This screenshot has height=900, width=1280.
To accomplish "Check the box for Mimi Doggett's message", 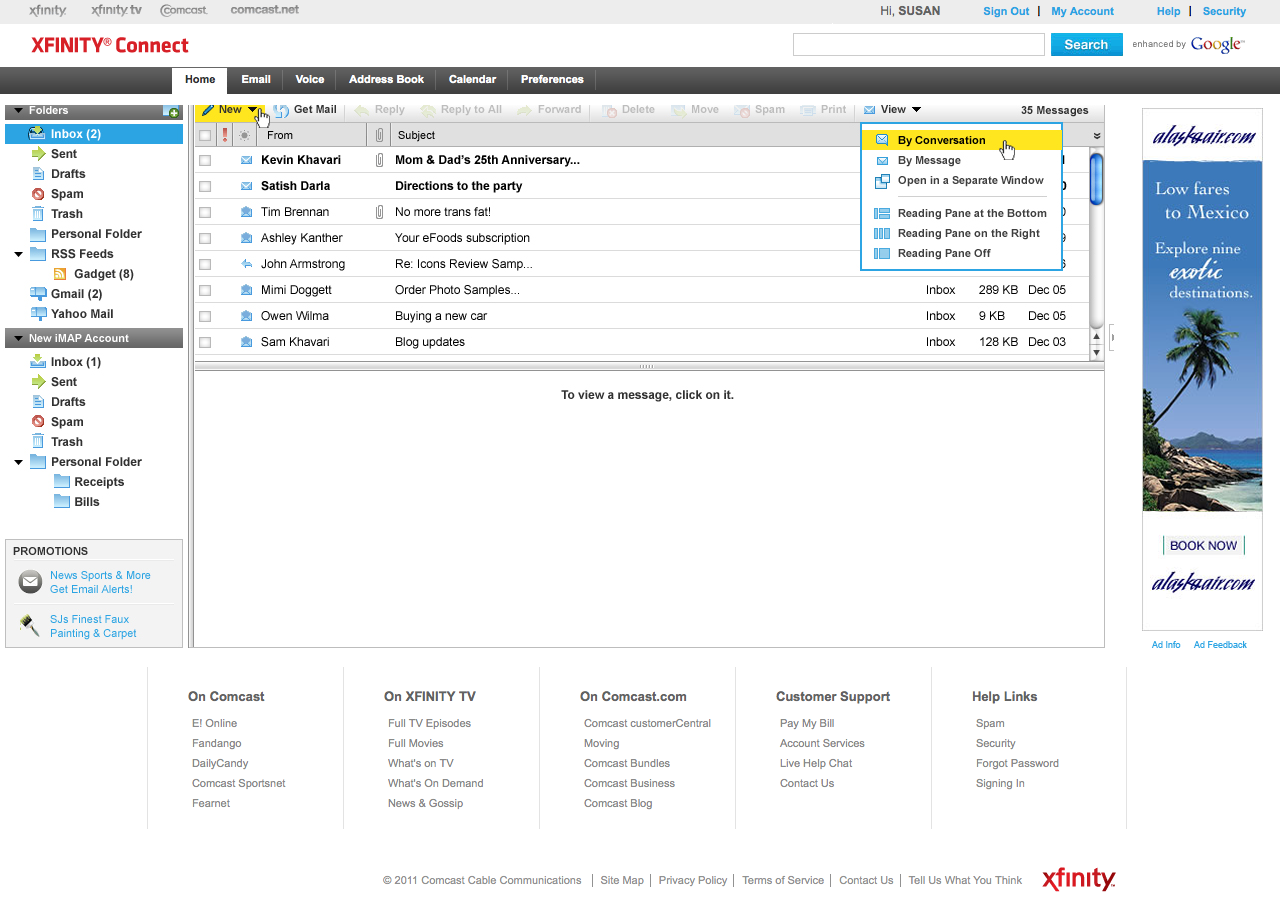I will [x=205, y=290].
